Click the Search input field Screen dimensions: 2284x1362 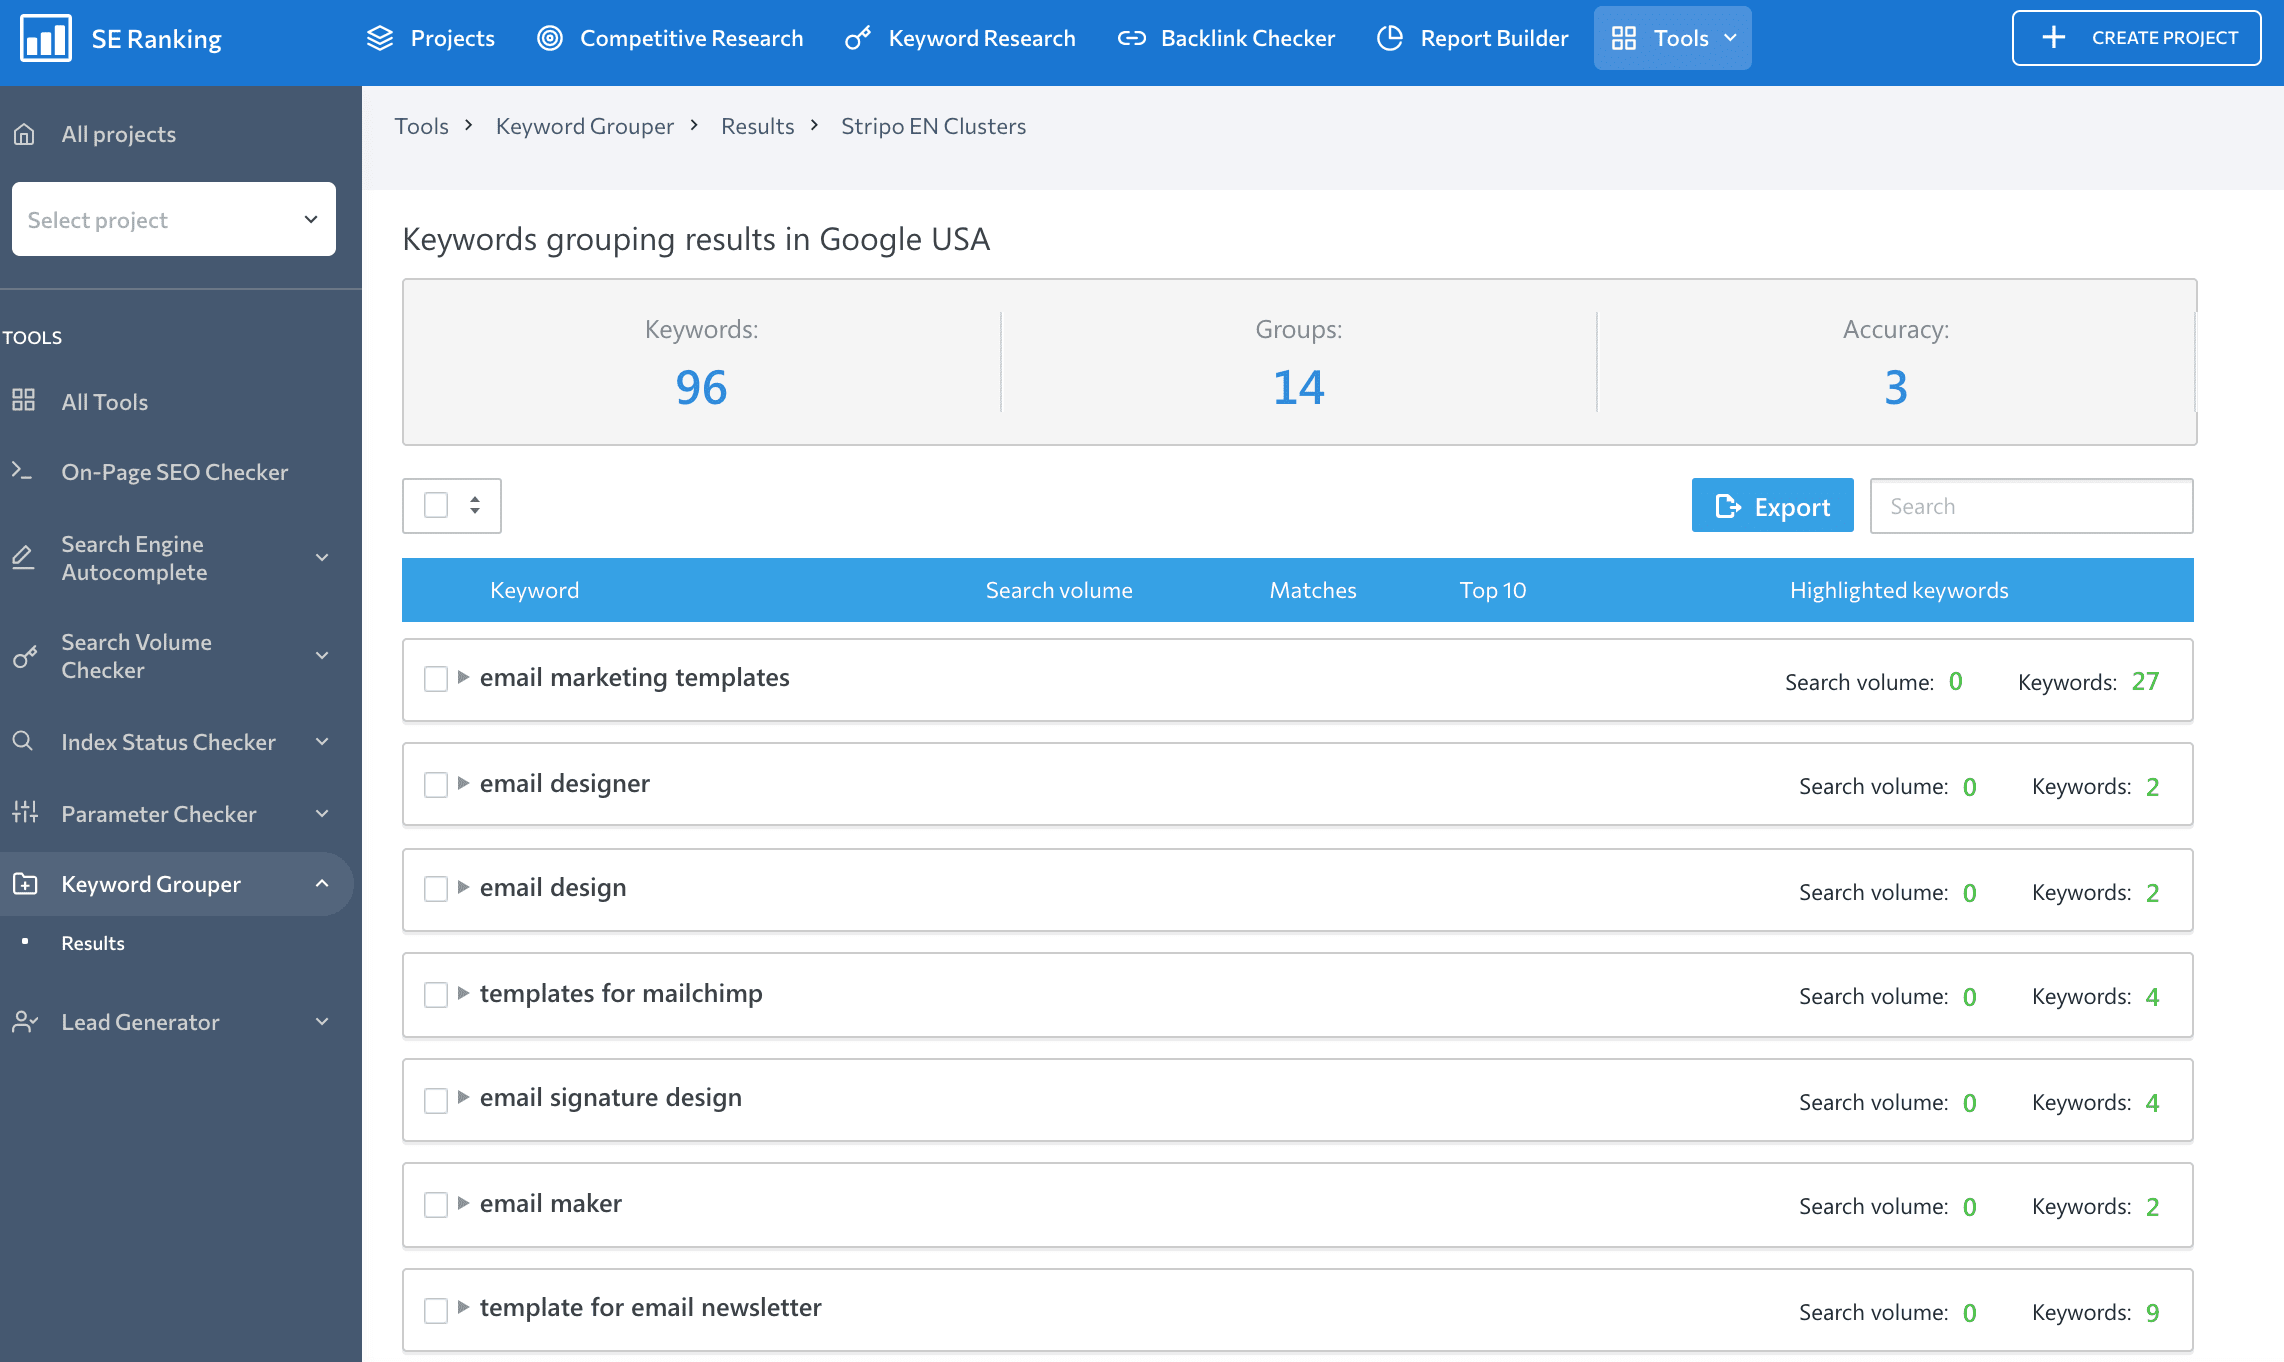(2033, 506)
